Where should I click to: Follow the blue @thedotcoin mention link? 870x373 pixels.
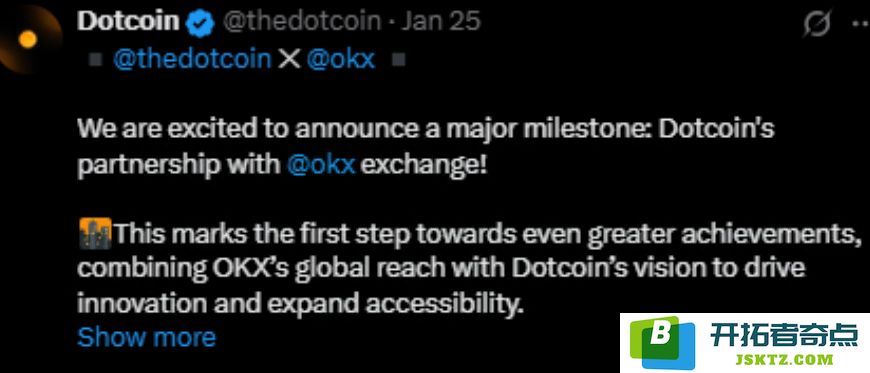[x=192, y=60]
